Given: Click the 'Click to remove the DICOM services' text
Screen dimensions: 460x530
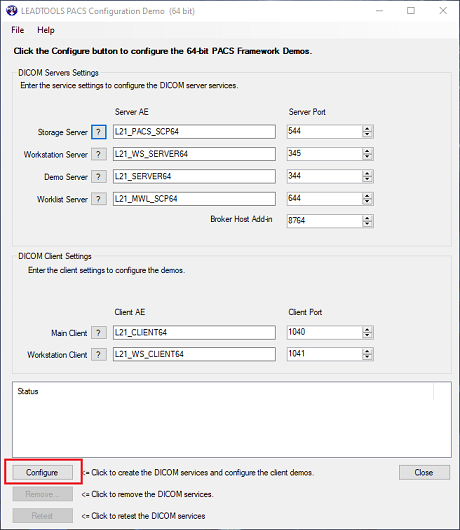Looking at the screenshot, I should [152, 494].
